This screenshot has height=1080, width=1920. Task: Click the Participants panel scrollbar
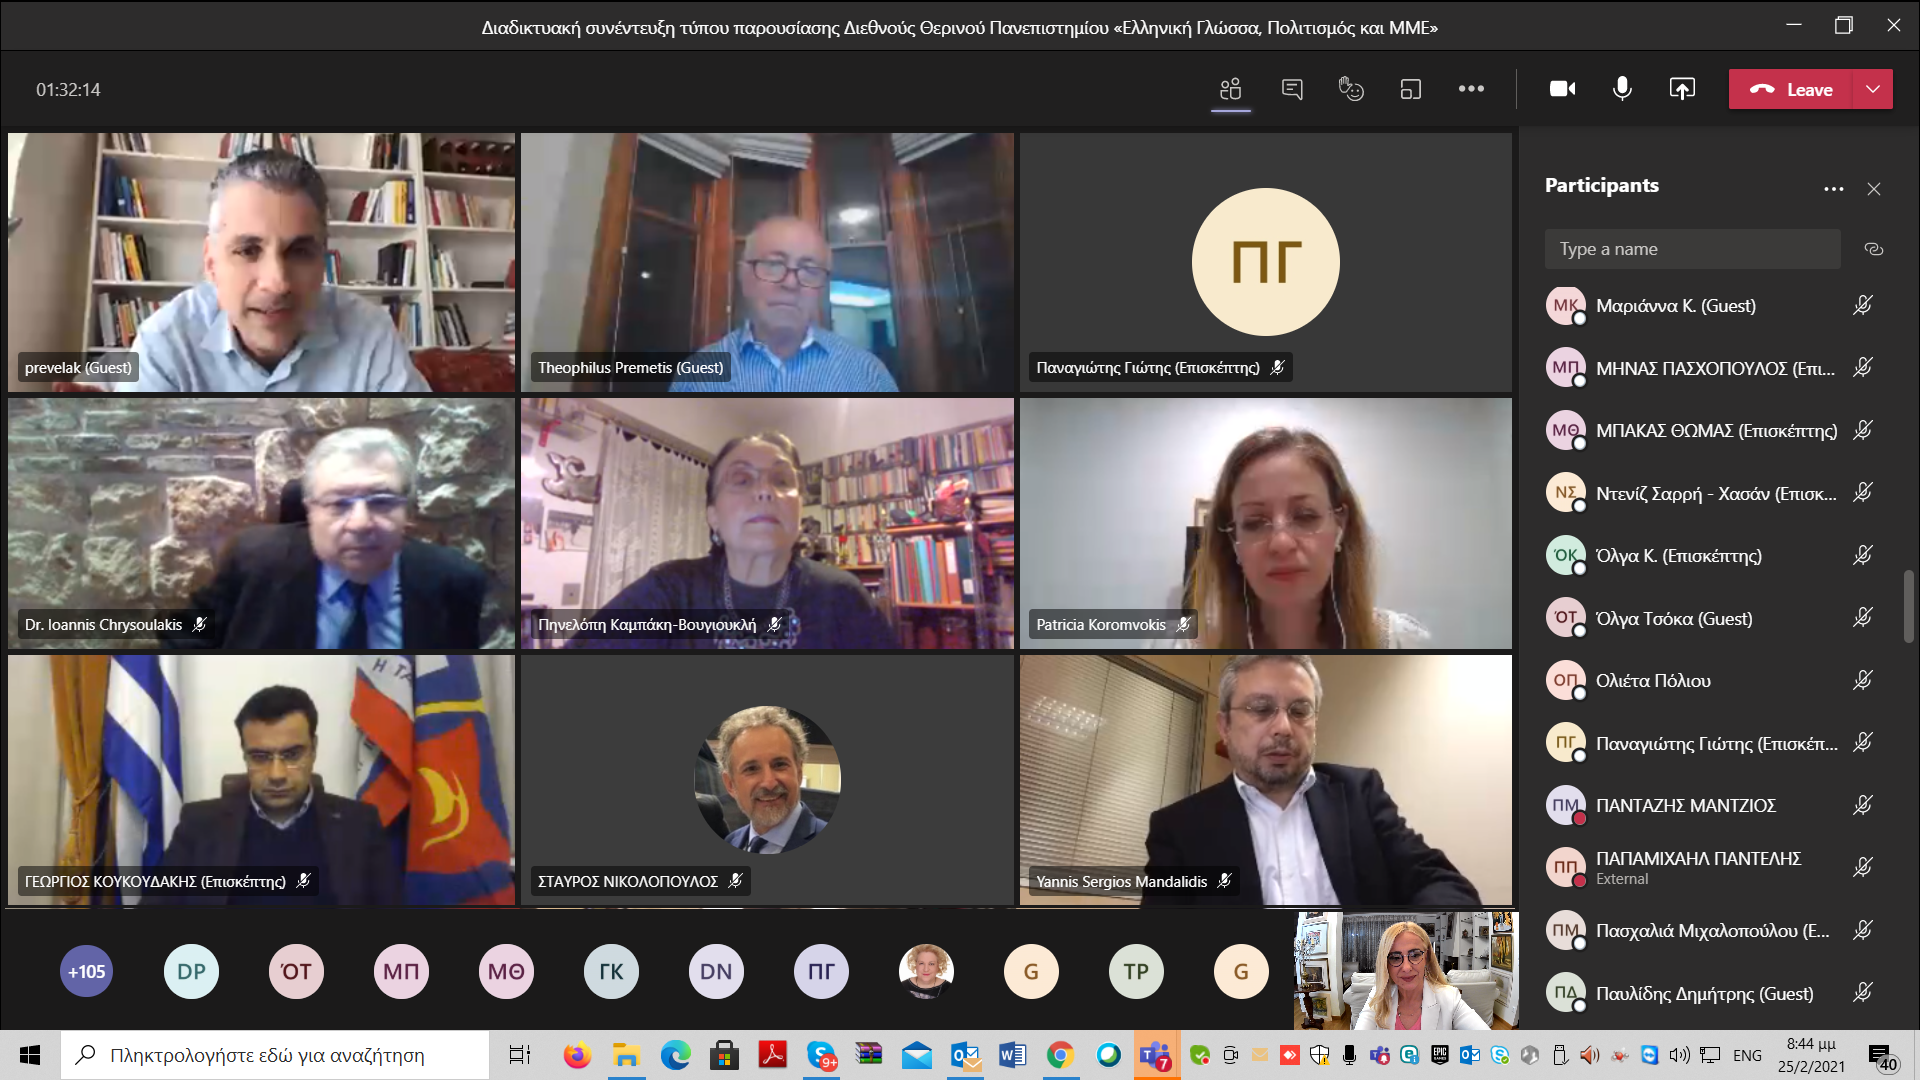point(1908,606)
